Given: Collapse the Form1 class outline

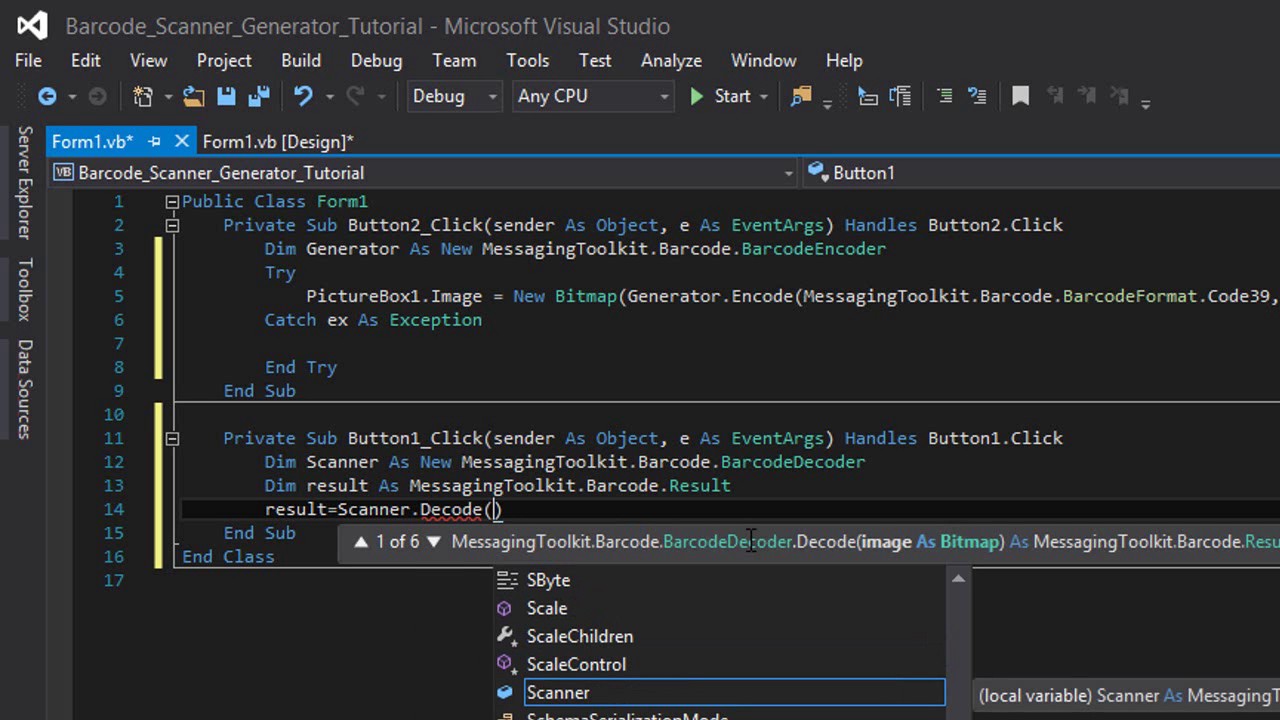Looking at the screenshot, I should (172, 201).
